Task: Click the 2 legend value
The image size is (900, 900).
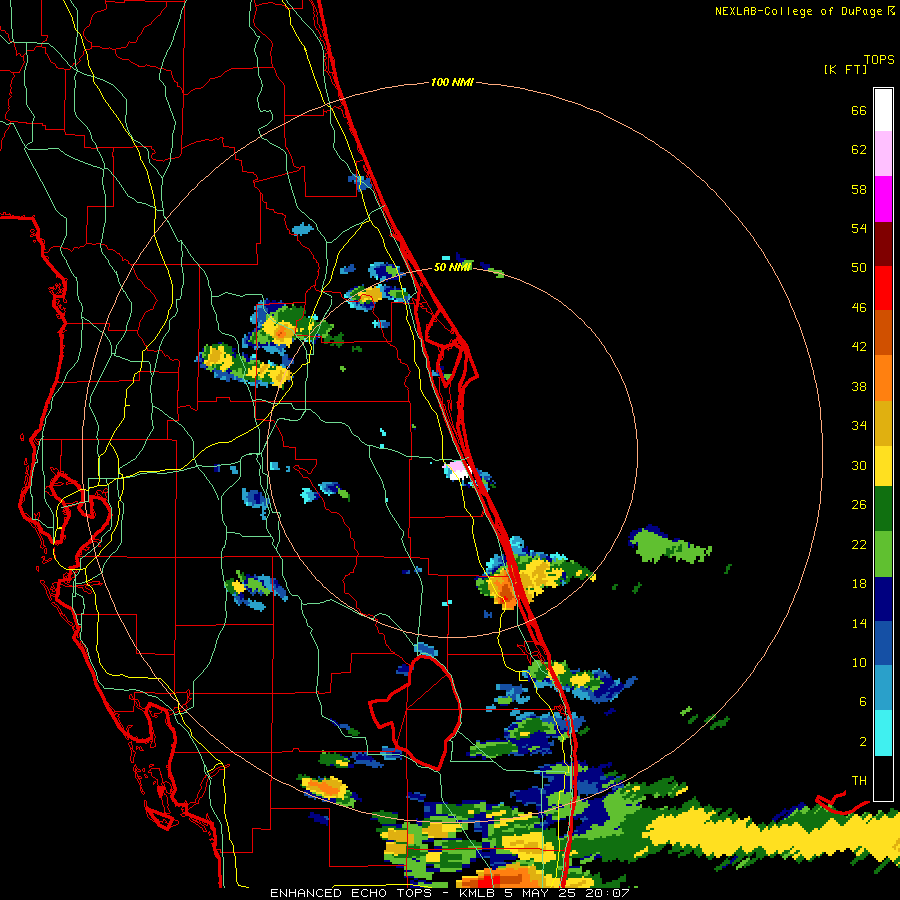Action: click(x=863, y=742)
